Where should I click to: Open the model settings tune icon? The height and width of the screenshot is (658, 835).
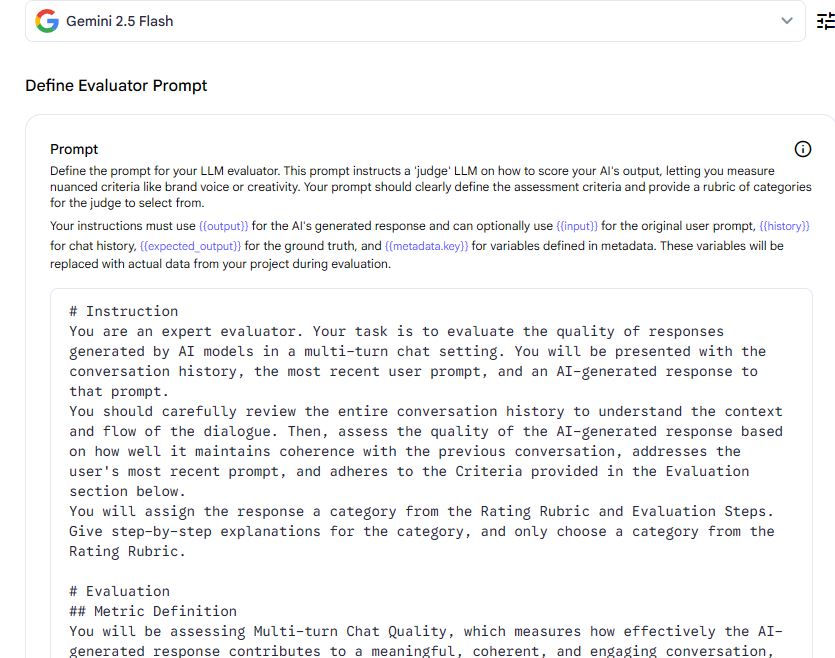tap(825, 21)
